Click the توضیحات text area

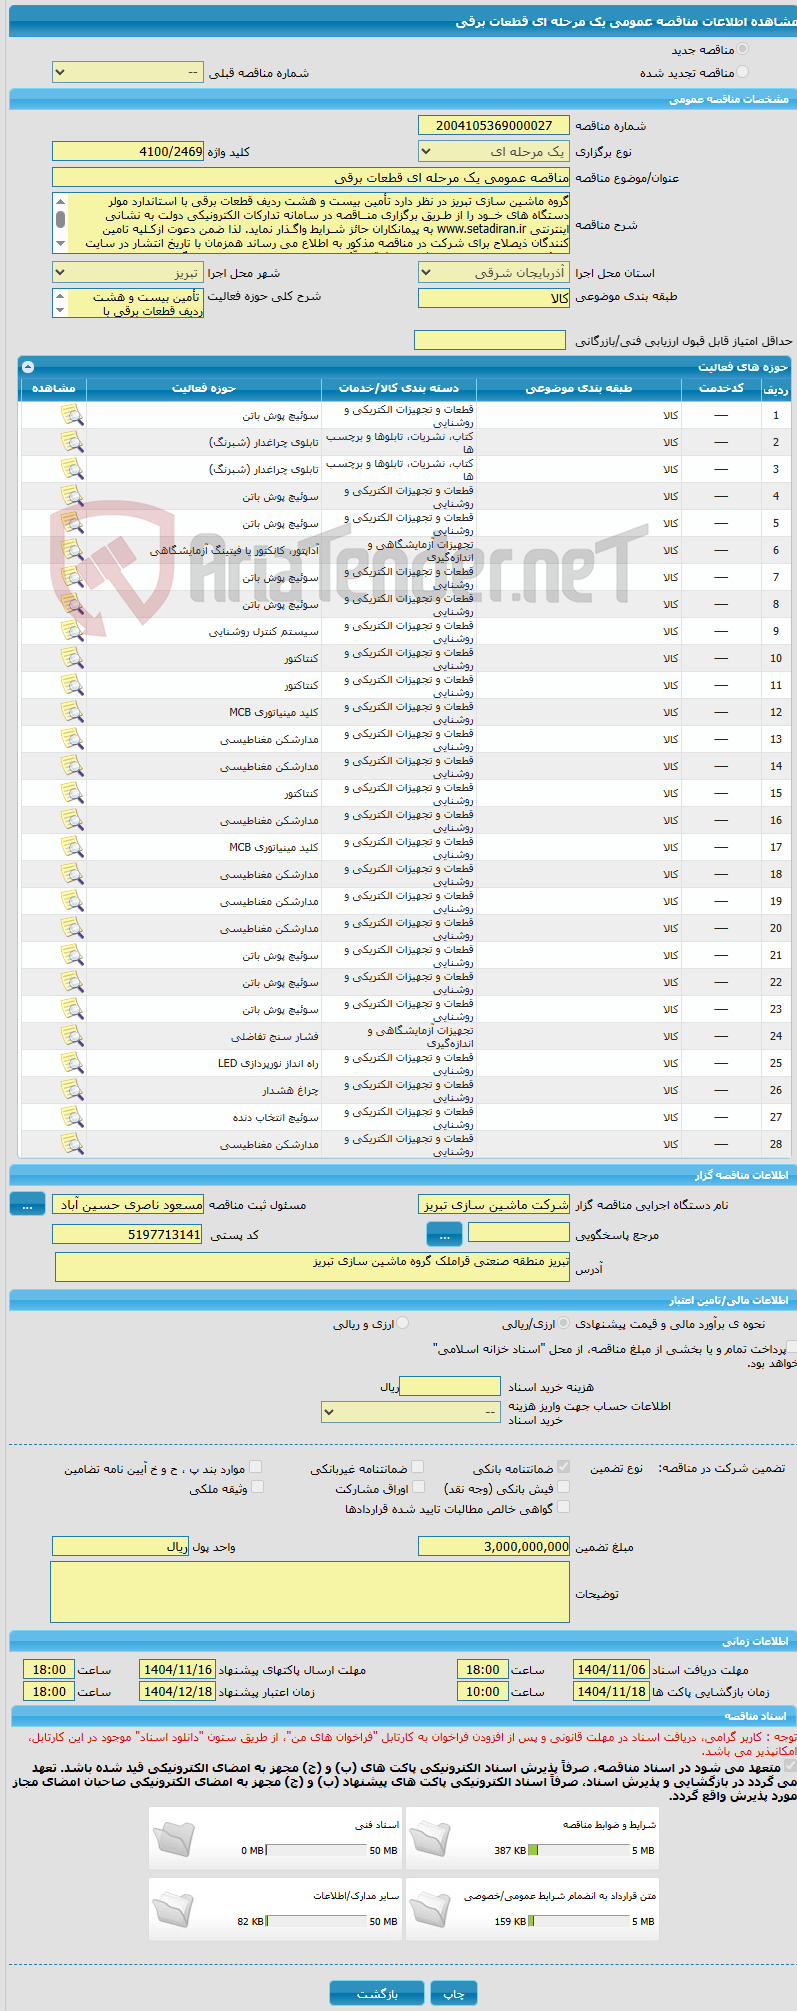(310, 1592)
